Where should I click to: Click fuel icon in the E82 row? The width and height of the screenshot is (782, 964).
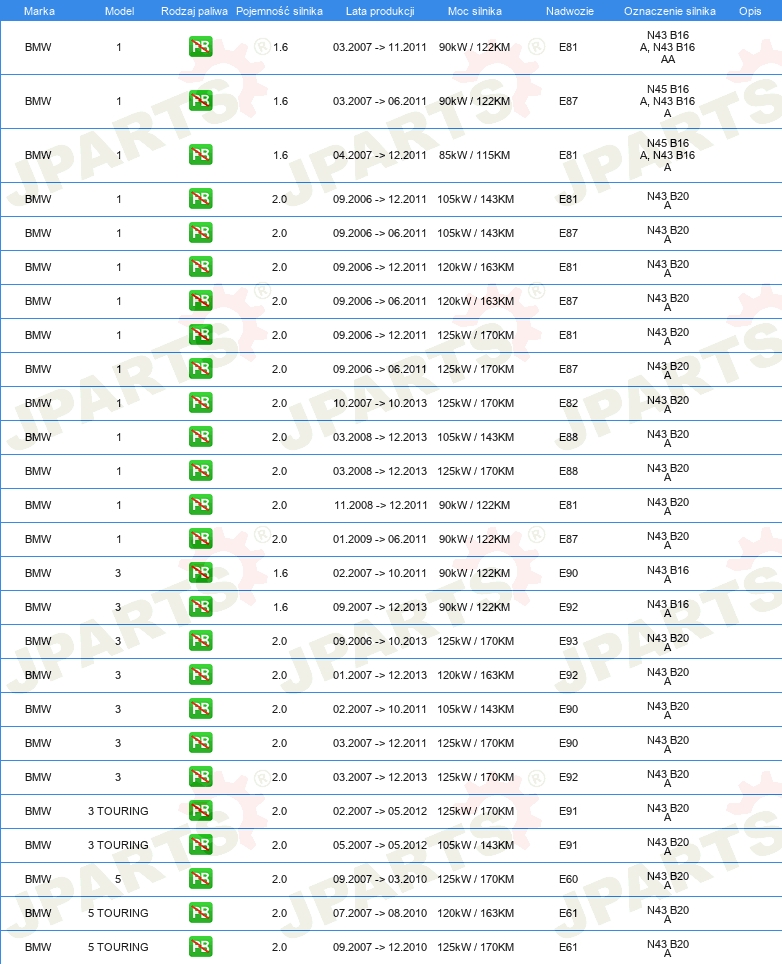(x=200, y=403)
